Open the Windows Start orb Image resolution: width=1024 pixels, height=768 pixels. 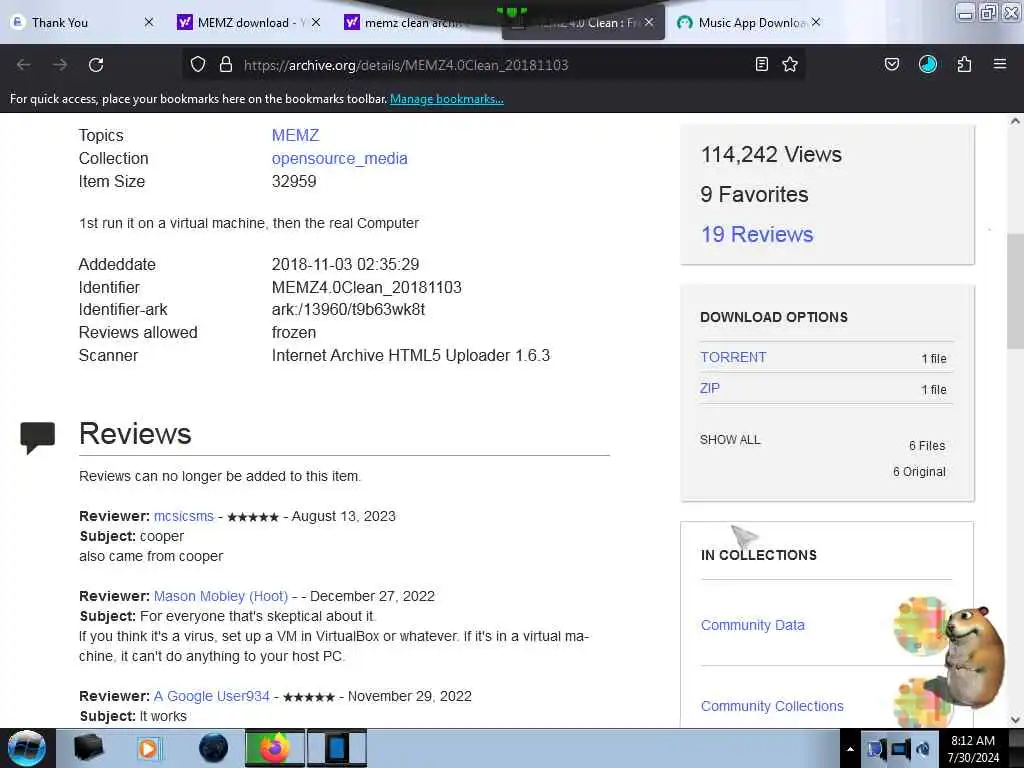click(x=27, y=748)
